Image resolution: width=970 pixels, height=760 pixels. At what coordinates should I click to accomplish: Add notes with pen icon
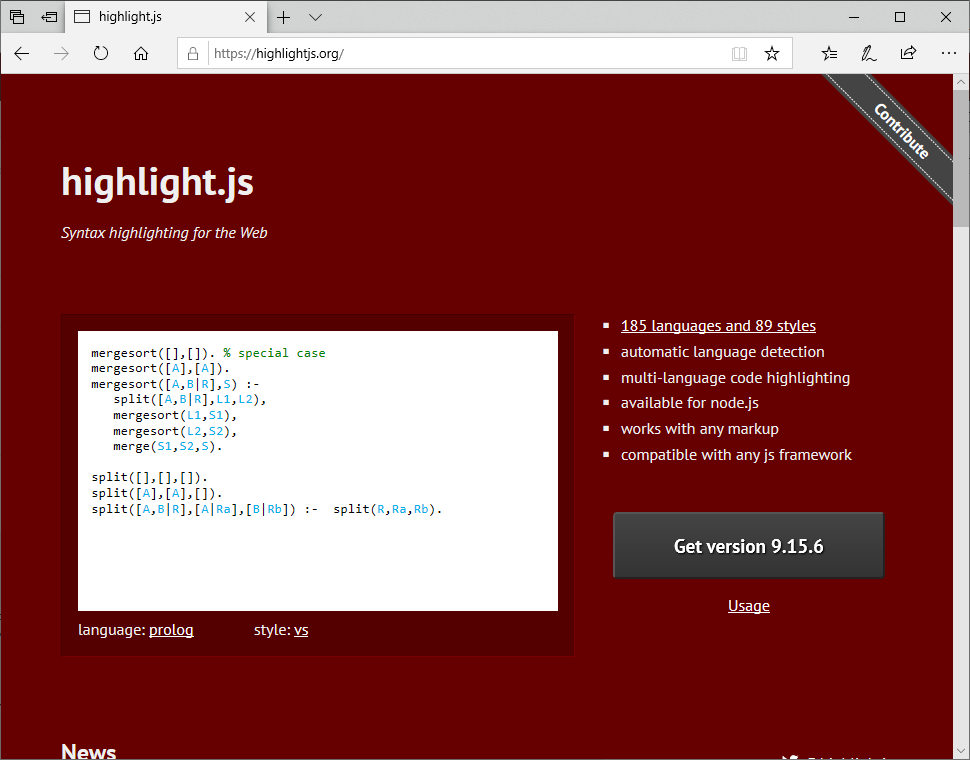tap(869, 54)
